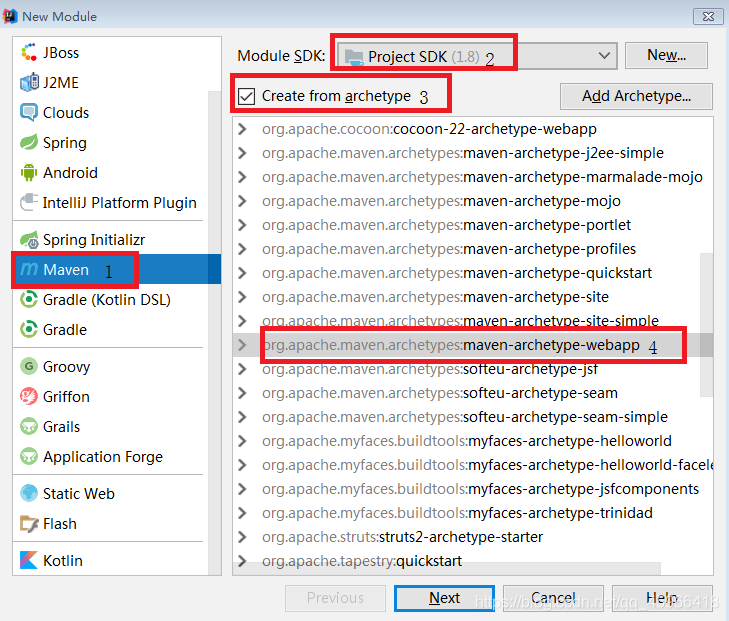This screenshot has height=621, width=729.
Task: Select maven-archetype-site-simple row
Action: click(472, 321)
